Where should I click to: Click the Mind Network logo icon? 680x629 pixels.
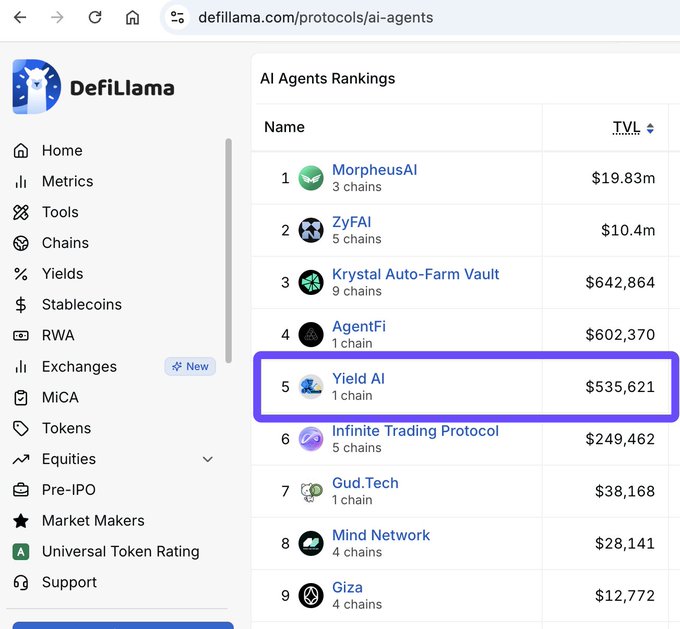(311, 543)
